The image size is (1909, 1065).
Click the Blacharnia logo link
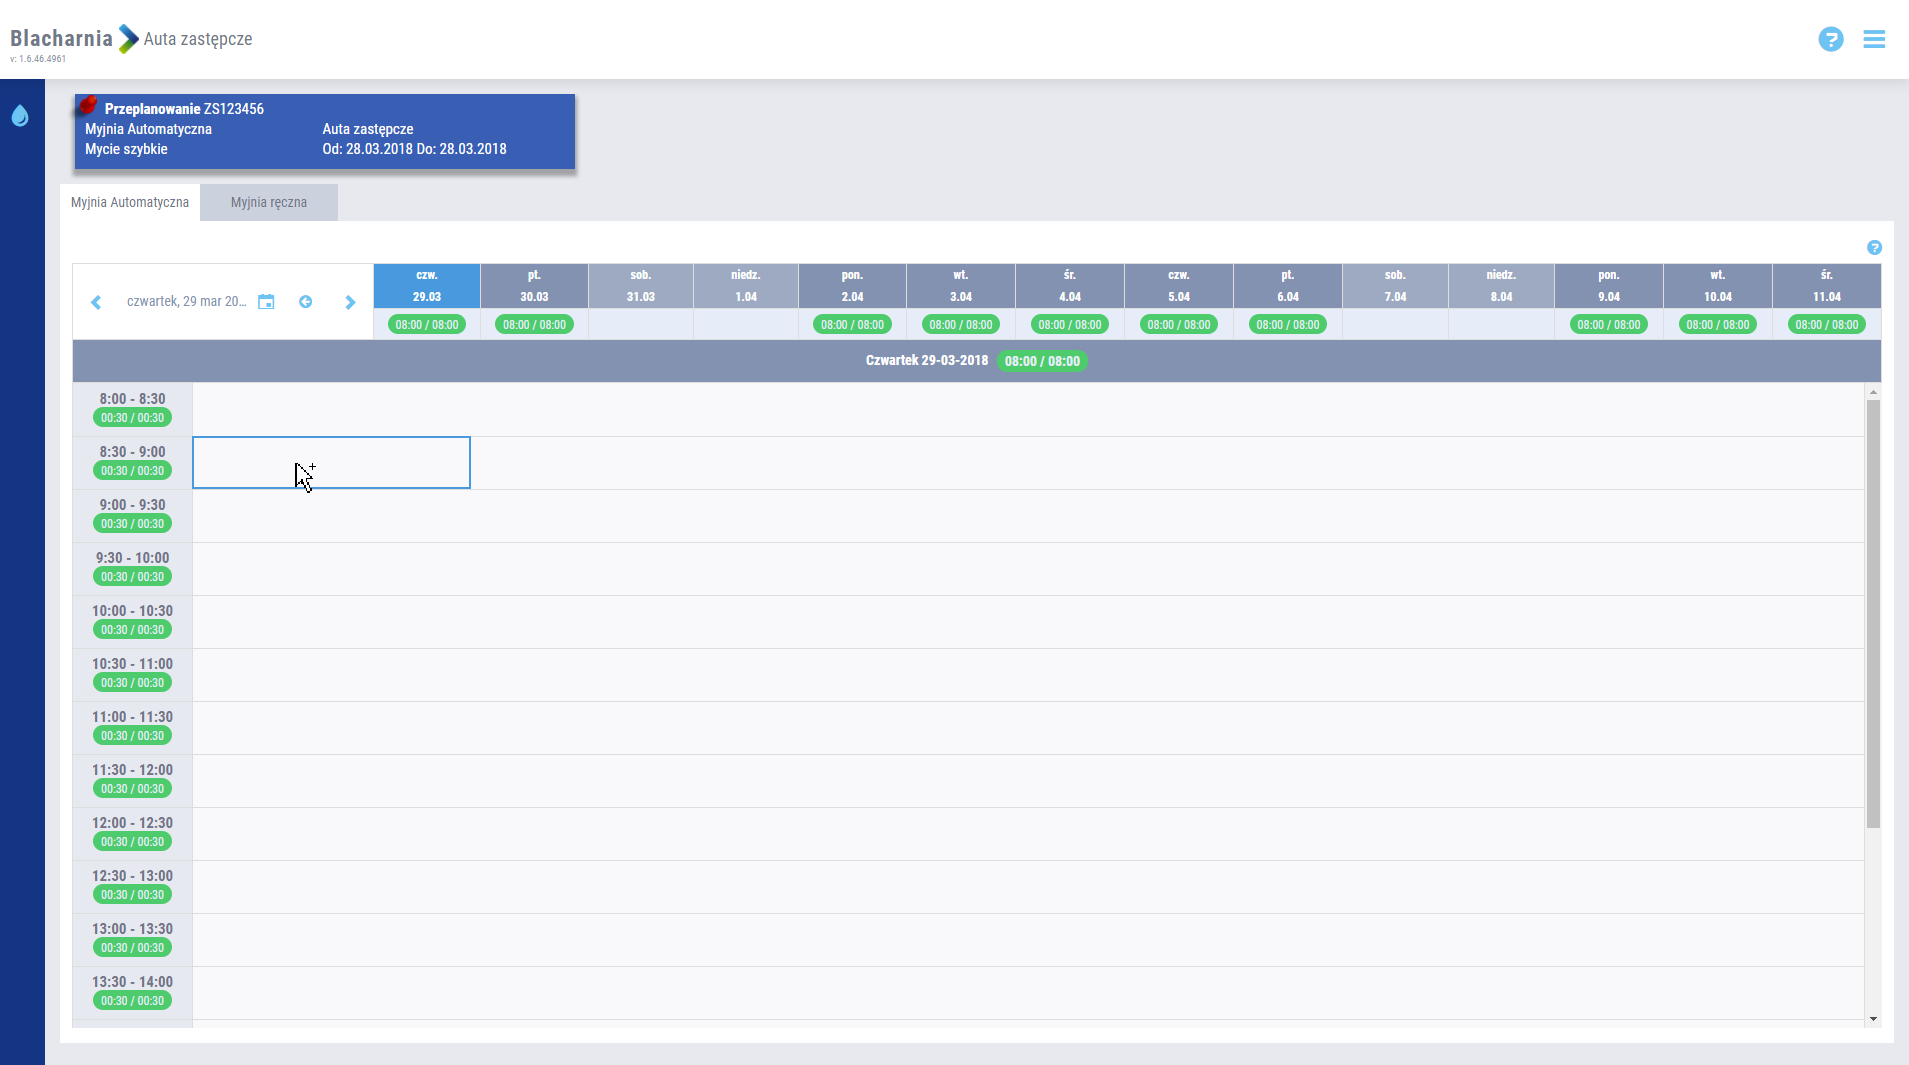pyautogui.click(x=61, y=39)
